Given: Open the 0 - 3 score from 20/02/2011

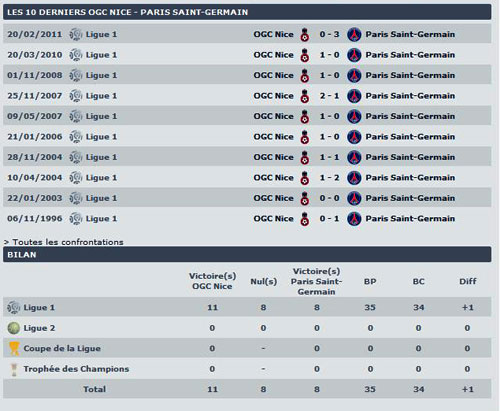Looking at the screenshot, I should pyautogui.click(x=329, y=34).
